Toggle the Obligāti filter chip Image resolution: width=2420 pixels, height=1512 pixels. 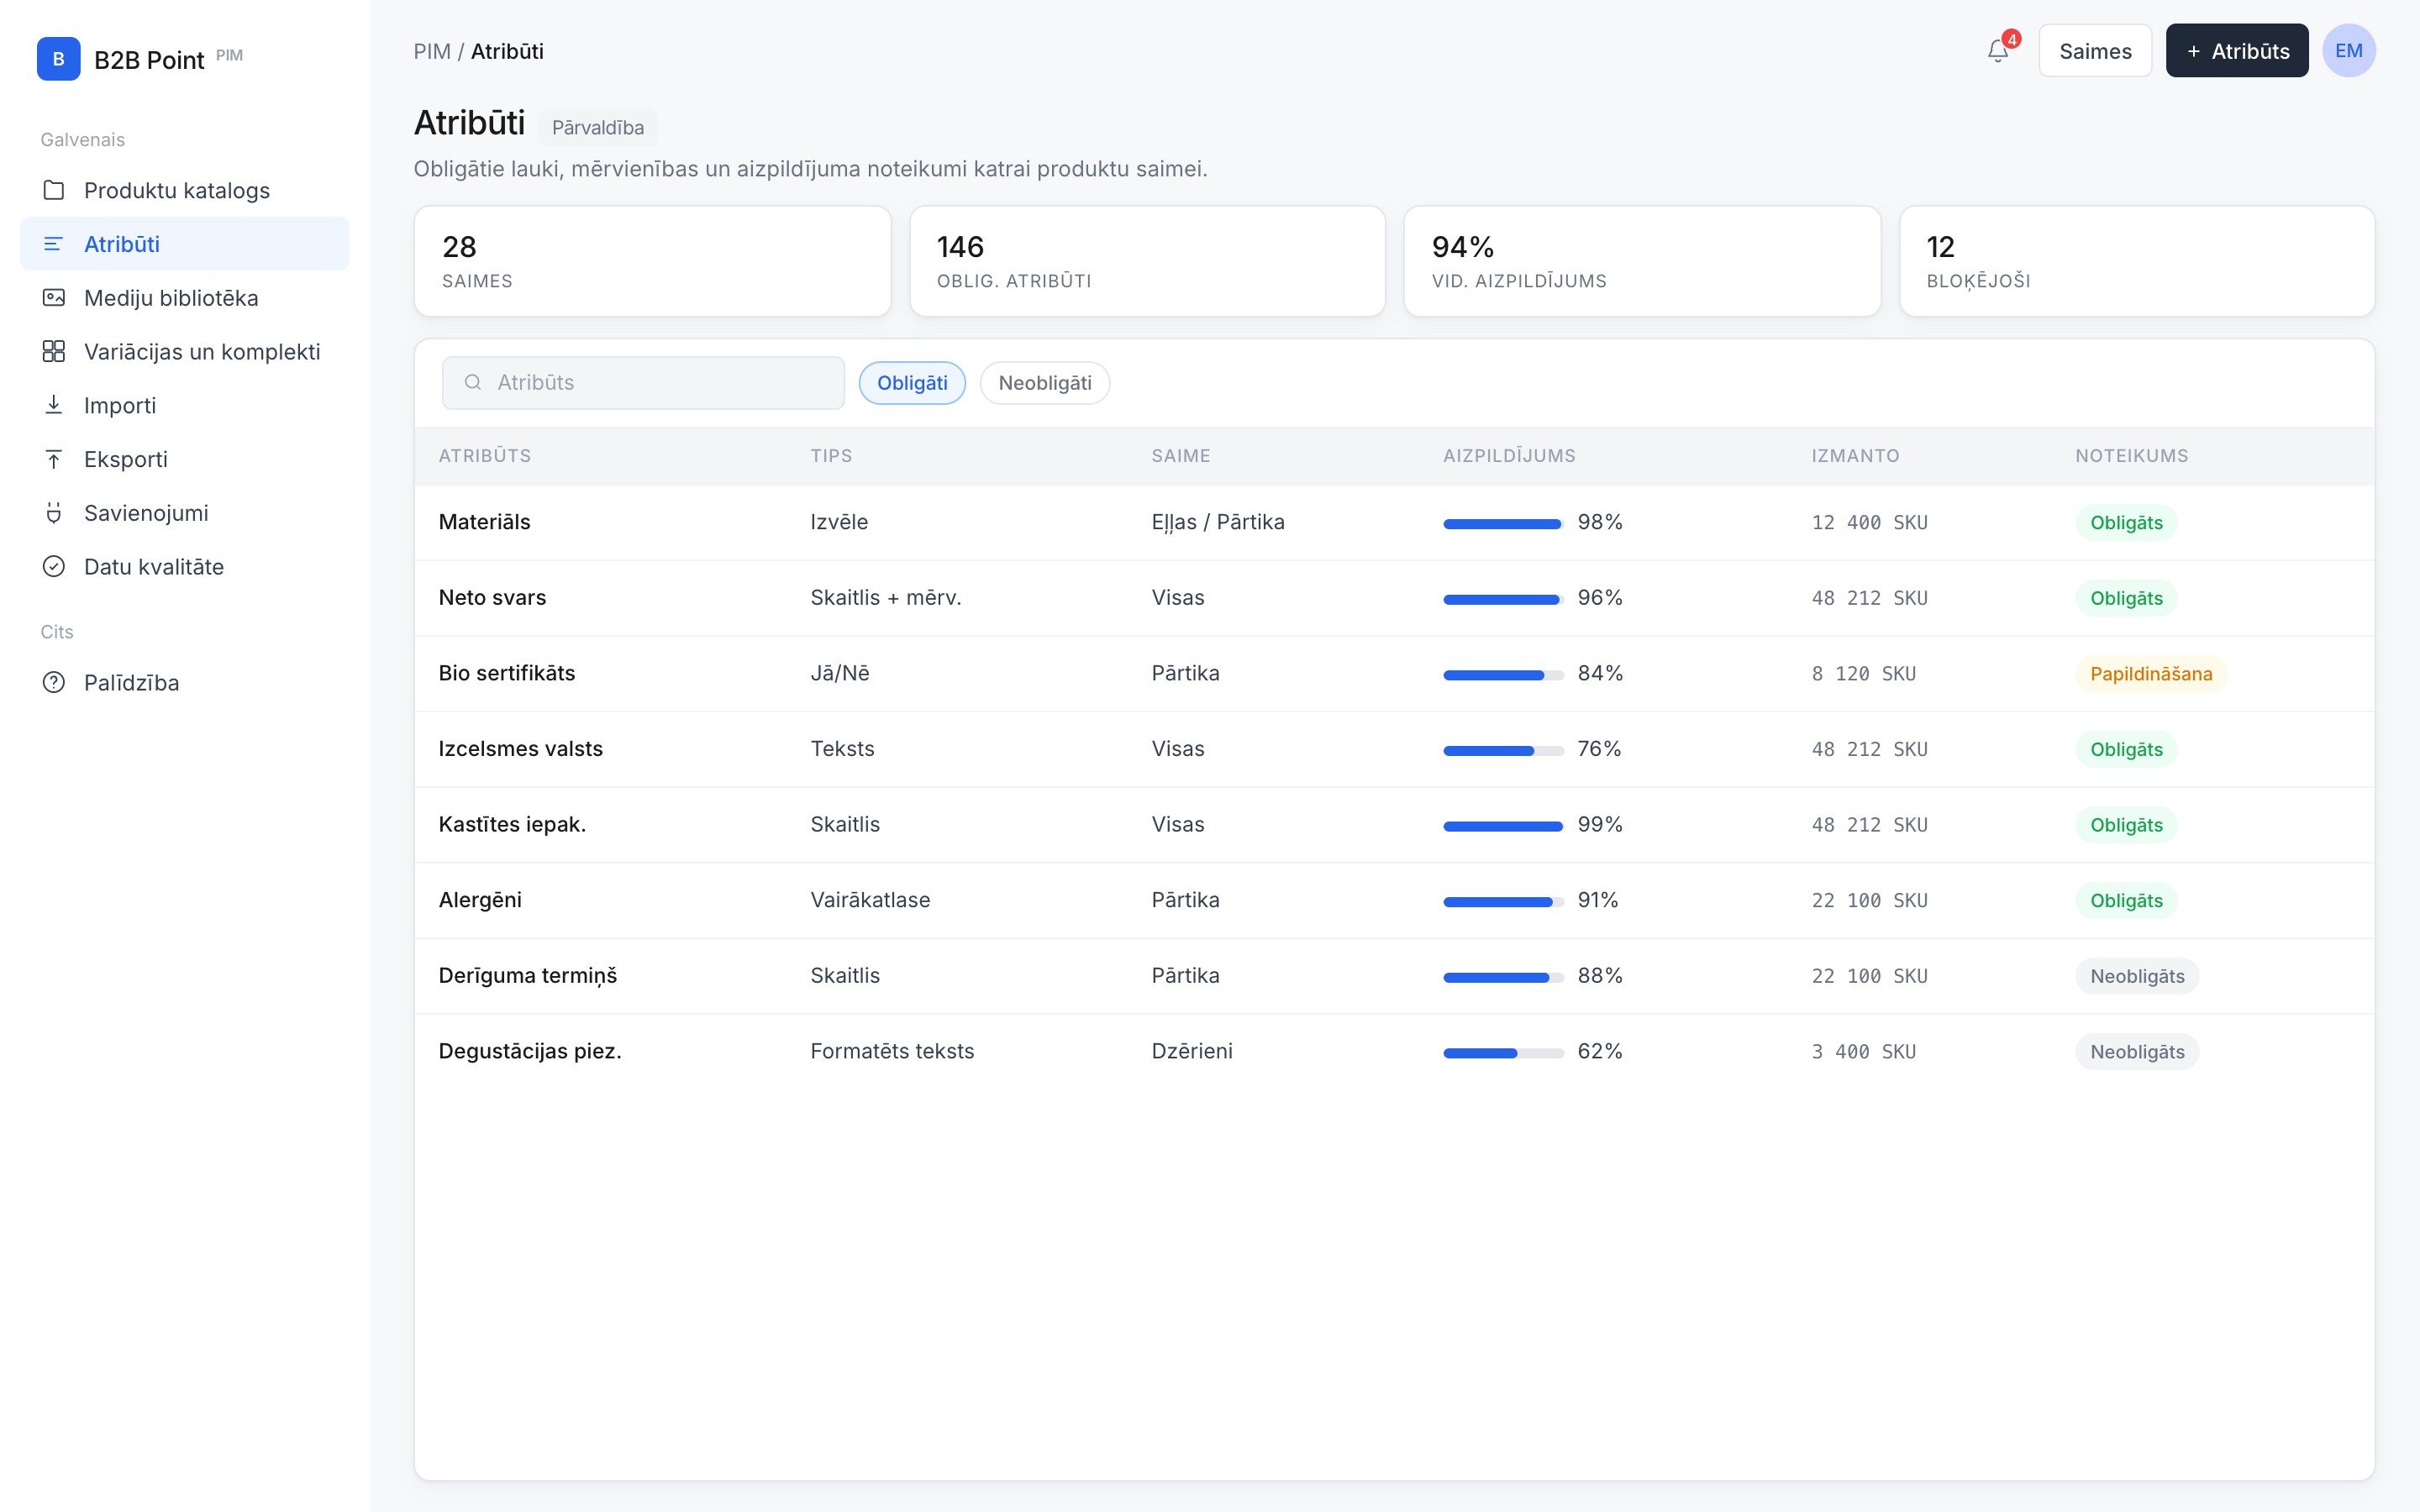click(912, 383)
